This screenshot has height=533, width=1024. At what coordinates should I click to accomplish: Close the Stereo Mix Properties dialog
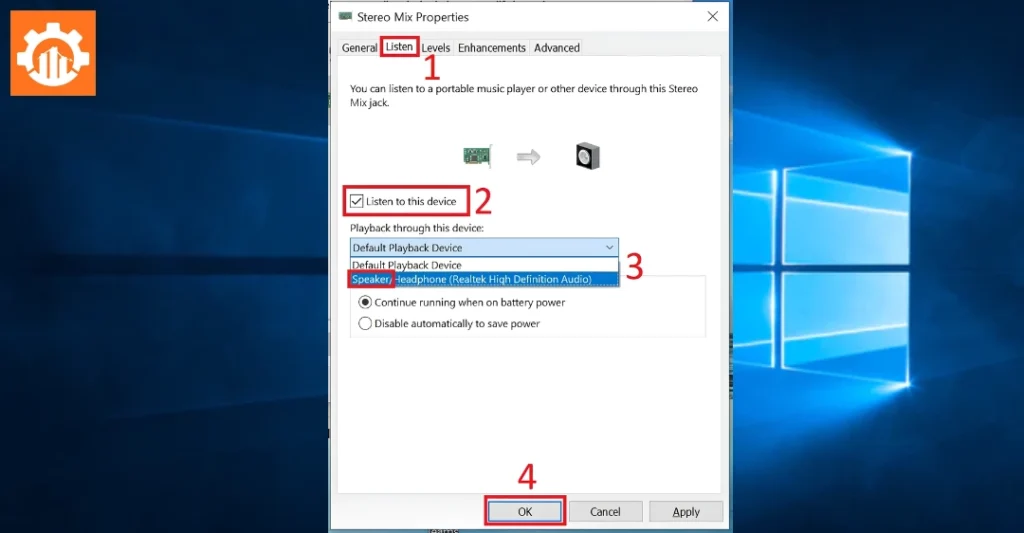coord(712,16)
